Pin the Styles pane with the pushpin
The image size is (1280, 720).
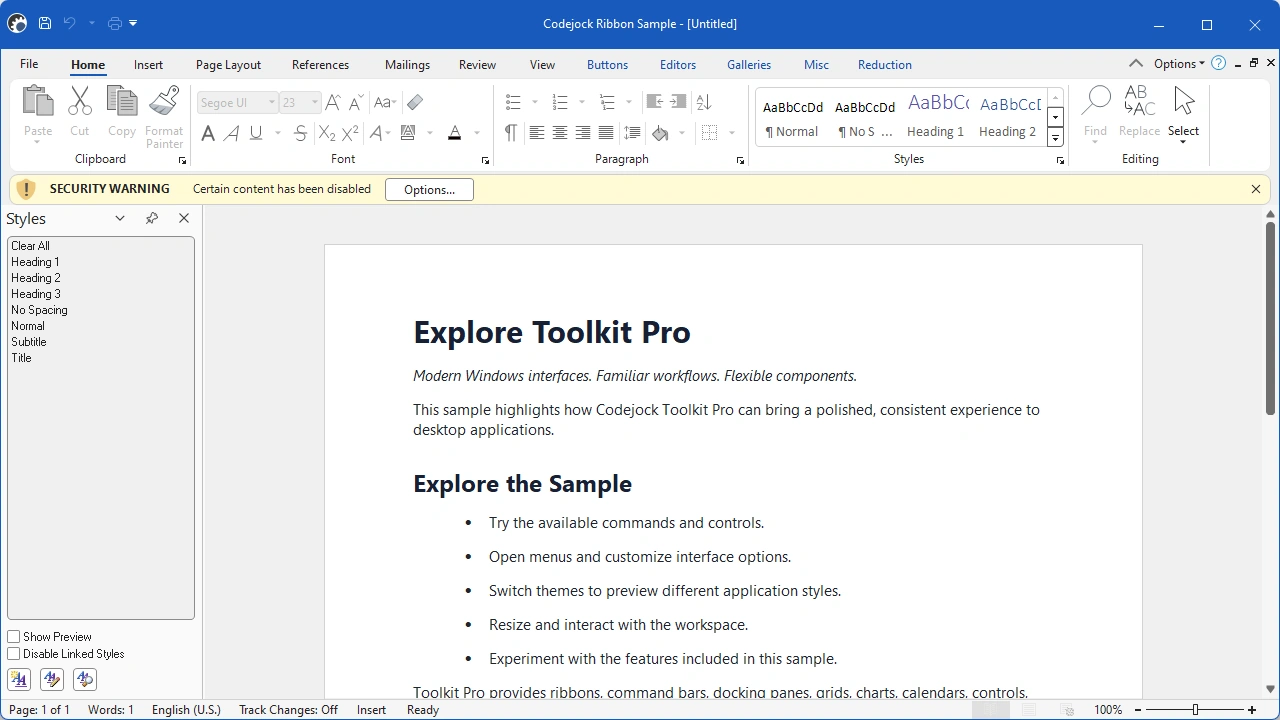[x=152, y=218]
